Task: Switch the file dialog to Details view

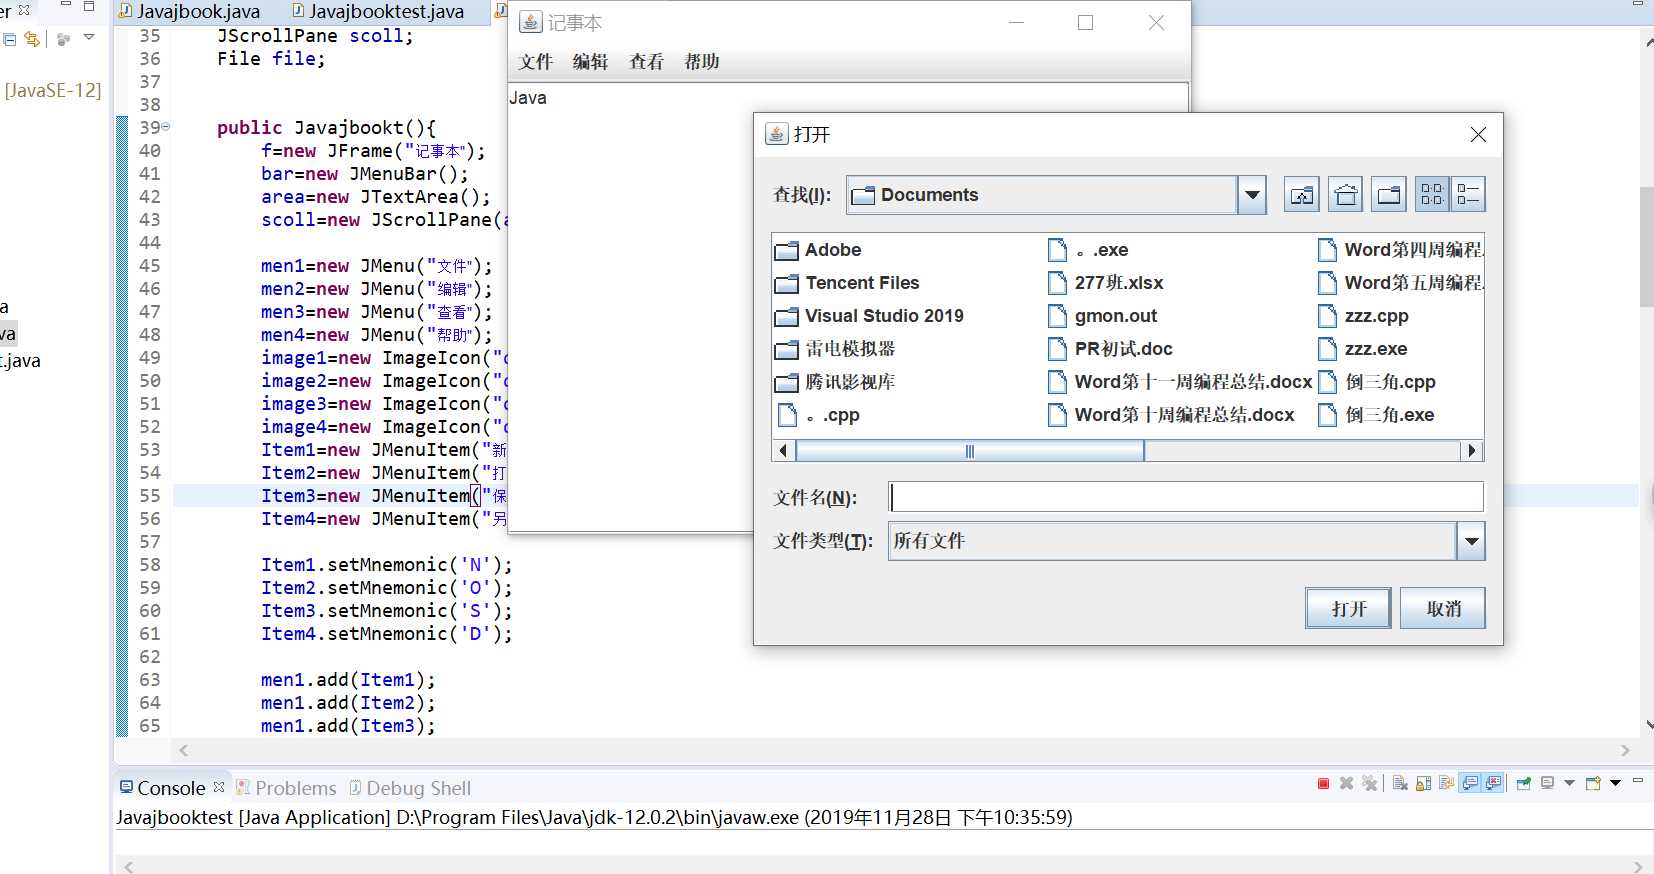Action: [1467, 195]
